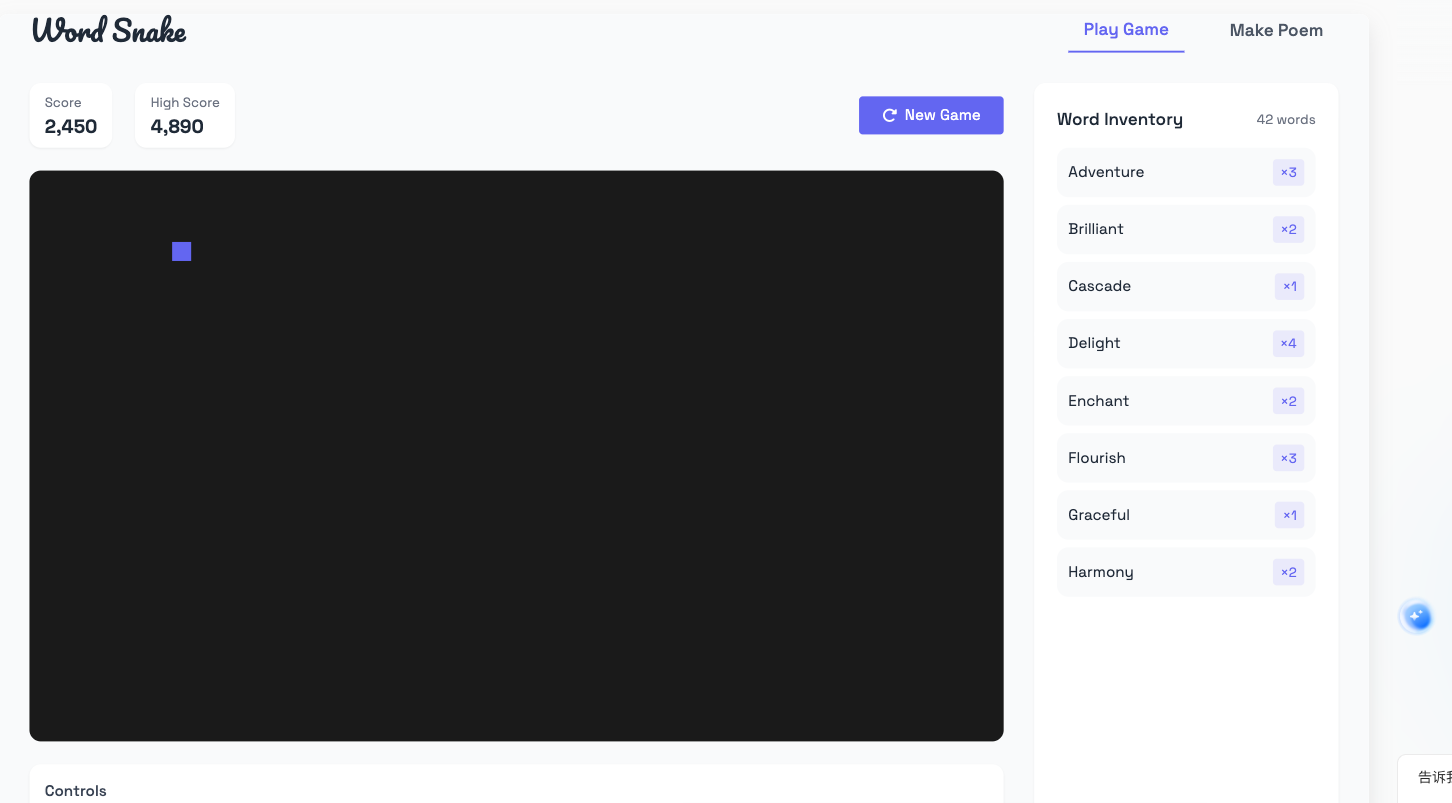1452x803 pixels.
Task: Click the Flourish word row
Action: (x=1097, y=458)
